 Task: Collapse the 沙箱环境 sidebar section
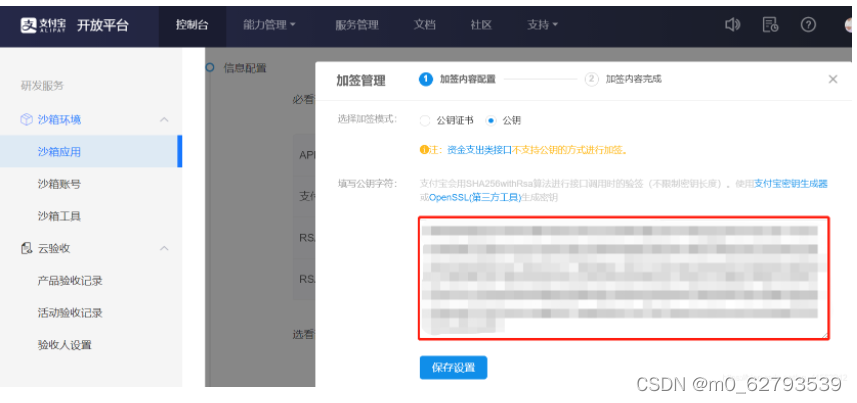coord(164,120)
